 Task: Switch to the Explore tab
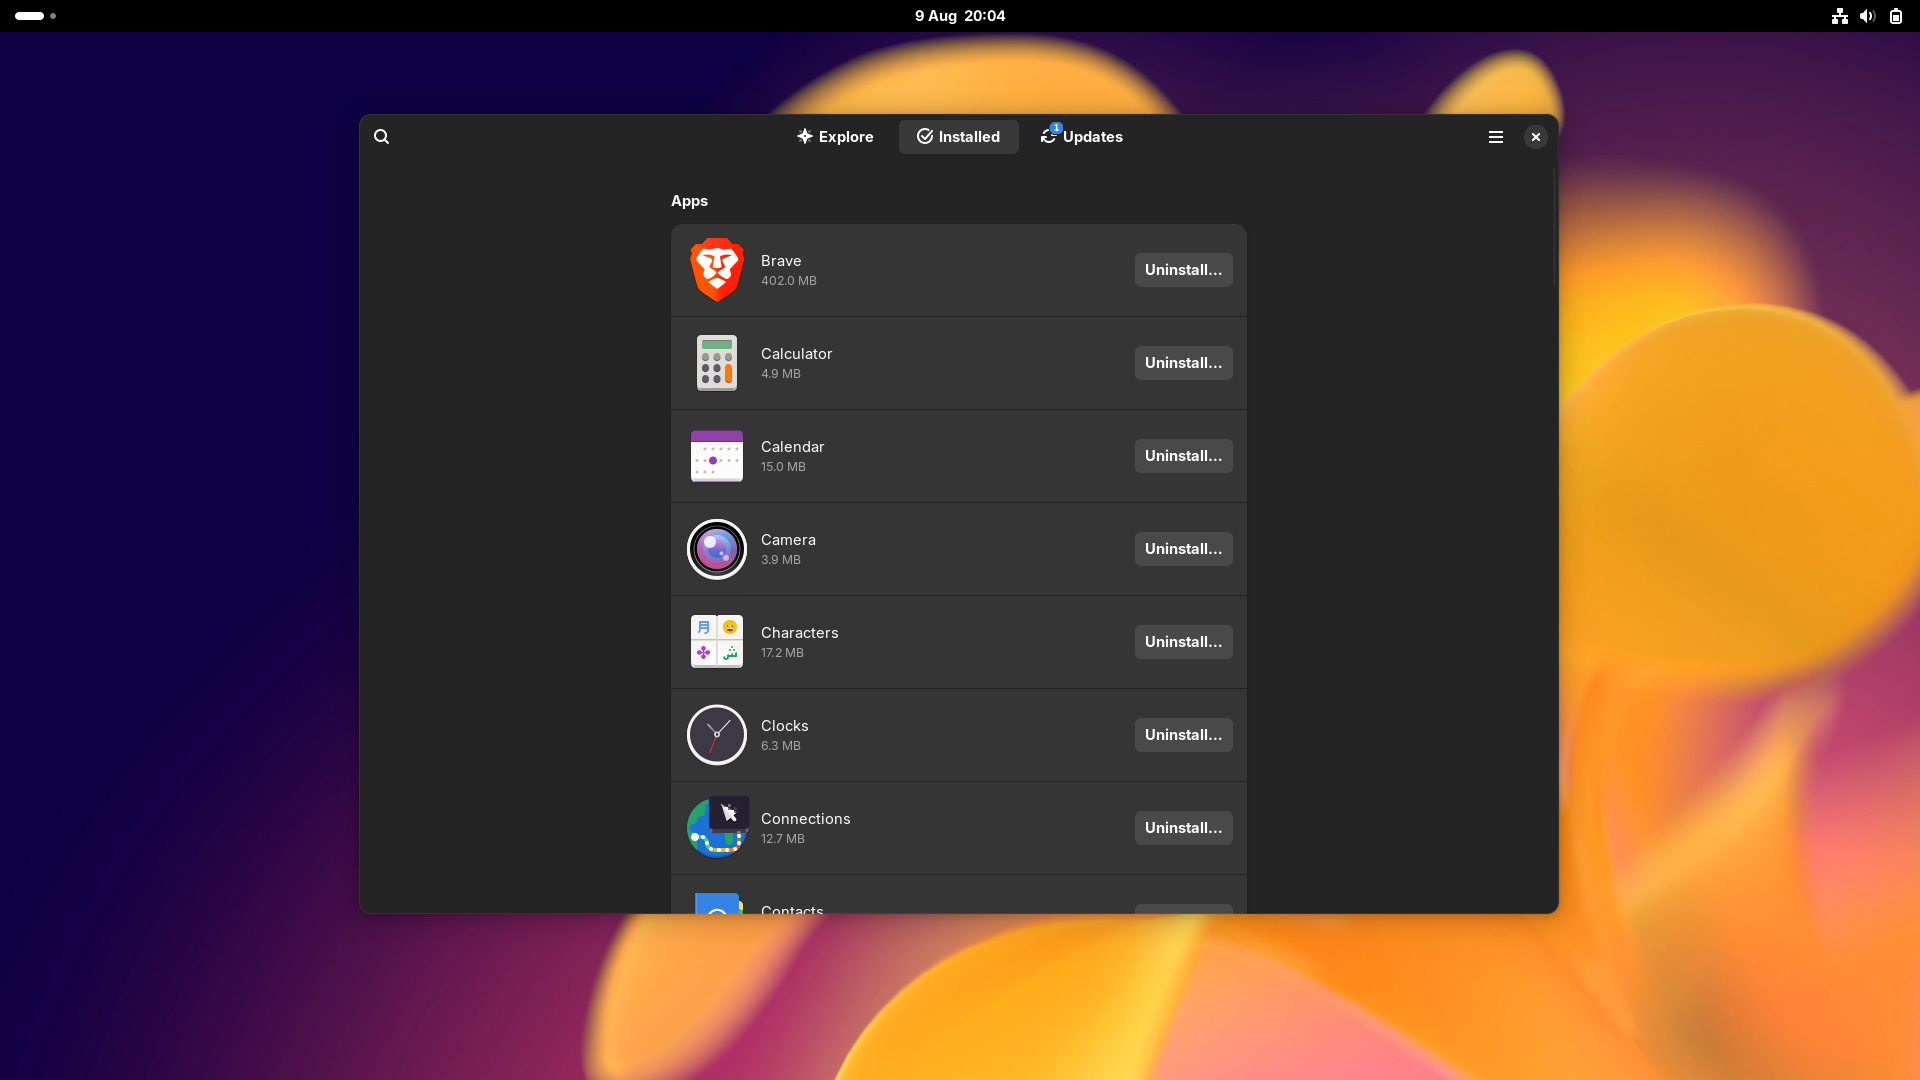tap(835, 137)
